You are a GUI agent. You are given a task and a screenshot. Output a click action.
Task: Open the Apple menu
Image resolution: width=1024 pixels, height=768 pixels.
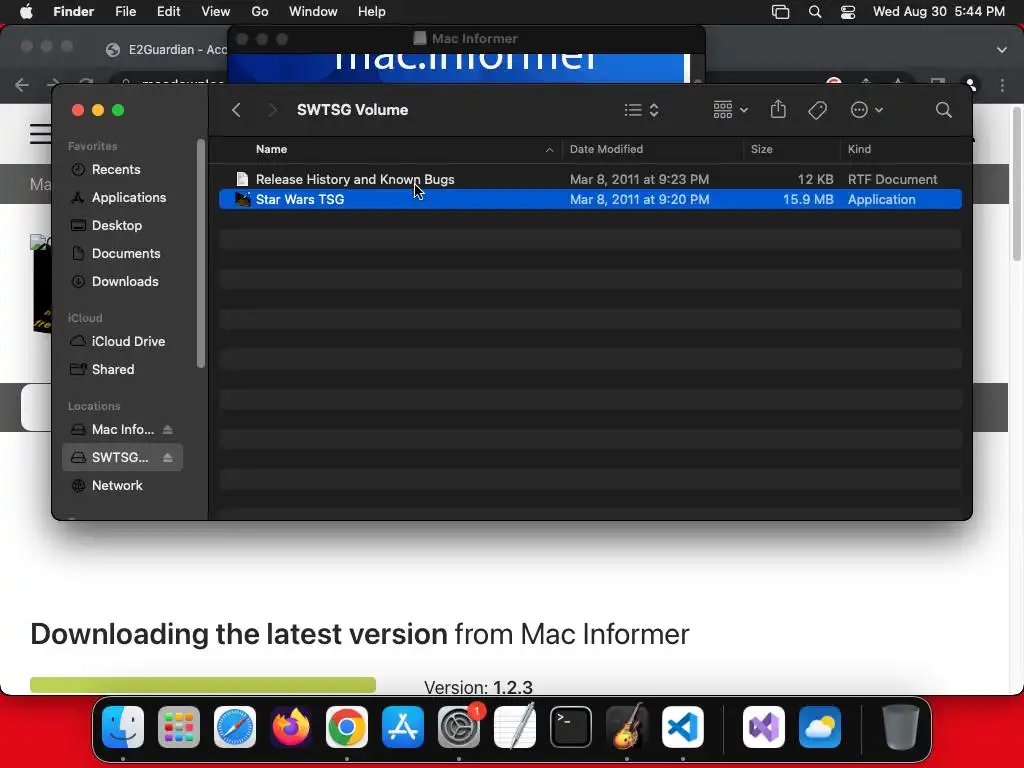pos(26,12)
